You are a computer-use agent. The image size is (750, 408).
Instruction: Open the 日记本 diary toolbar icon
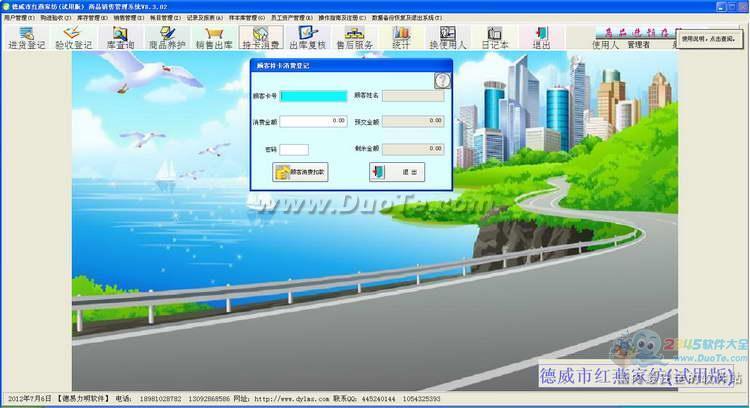(x=494, y=38)
